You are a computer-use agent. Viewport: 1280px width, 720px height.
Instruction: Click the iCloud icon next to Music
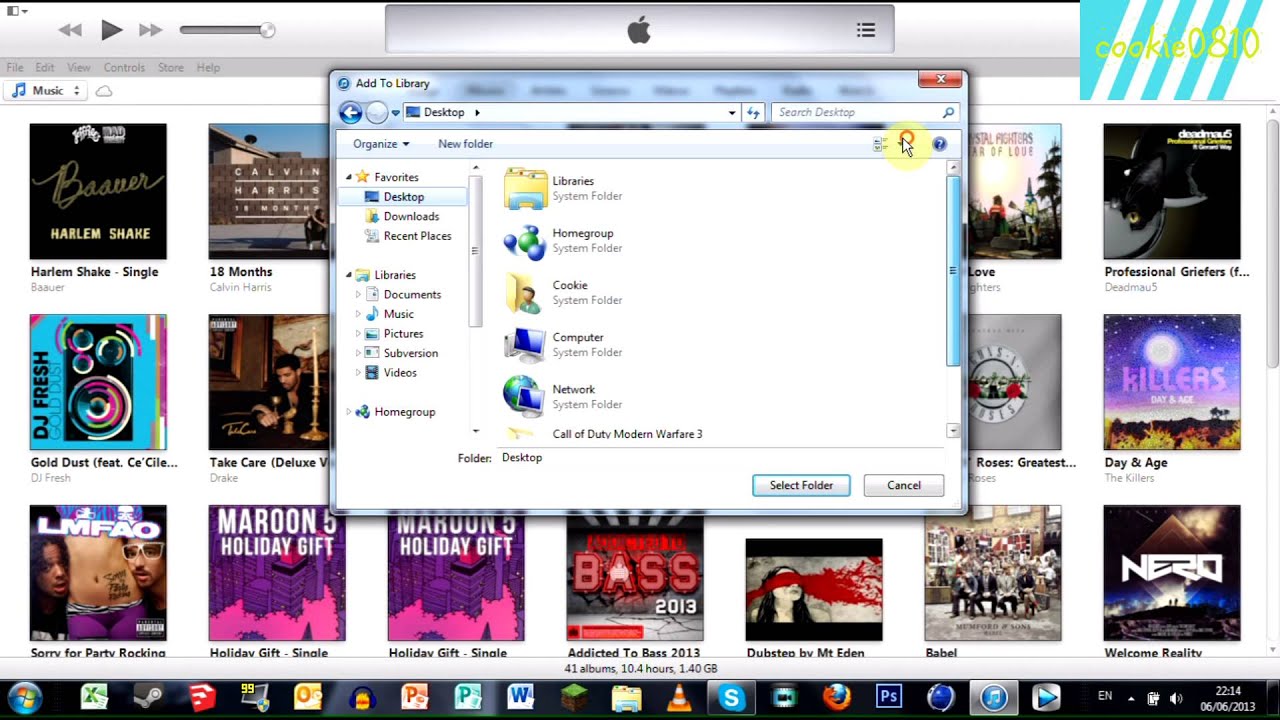pos(103,91)
